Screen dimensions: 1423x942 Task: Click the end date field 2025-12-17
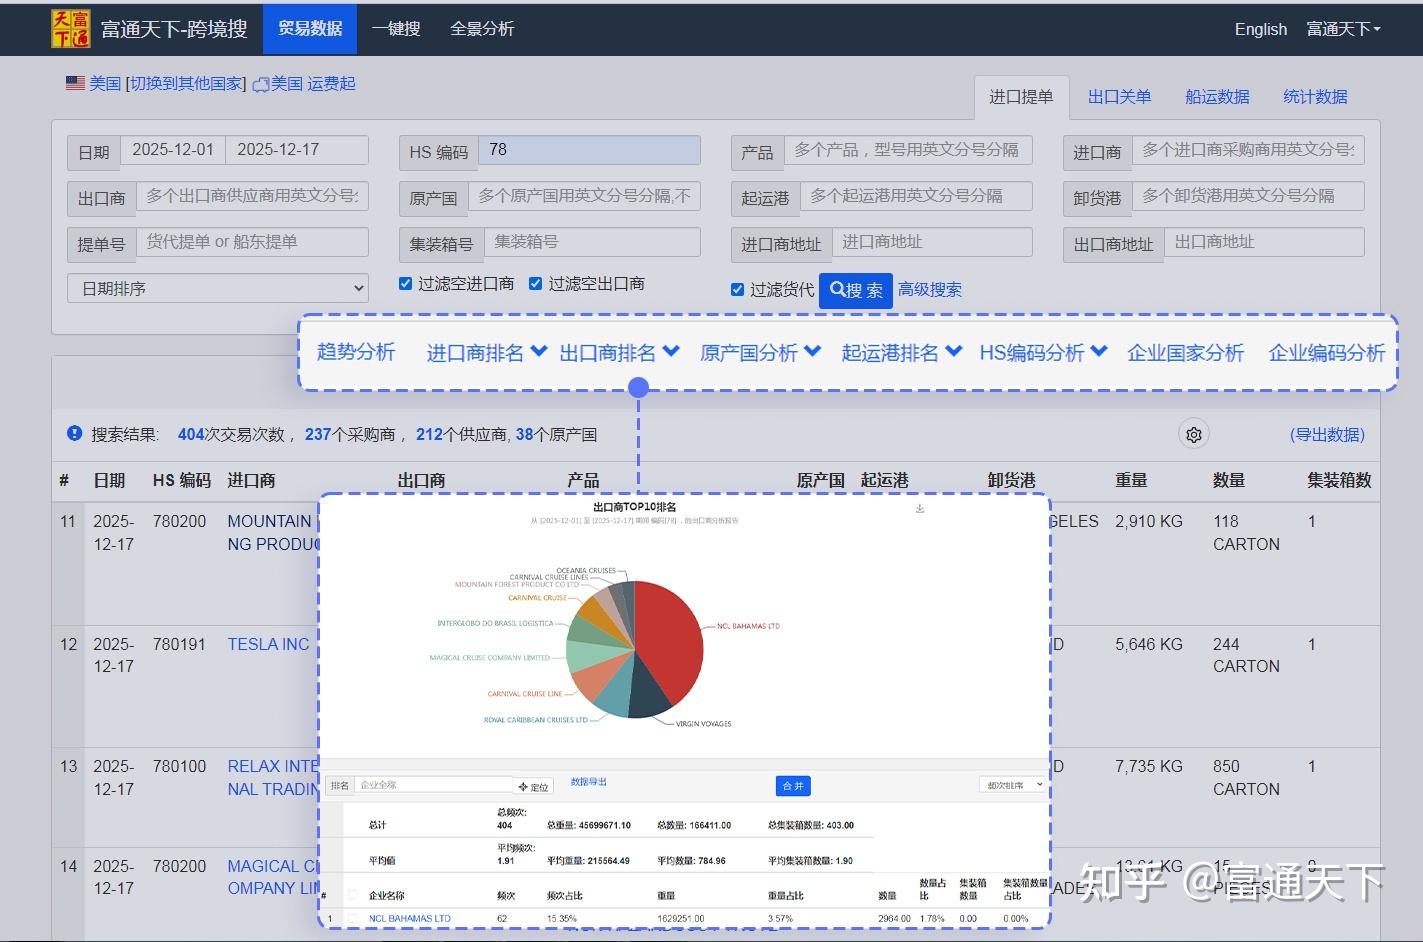[x=297, y=150]
